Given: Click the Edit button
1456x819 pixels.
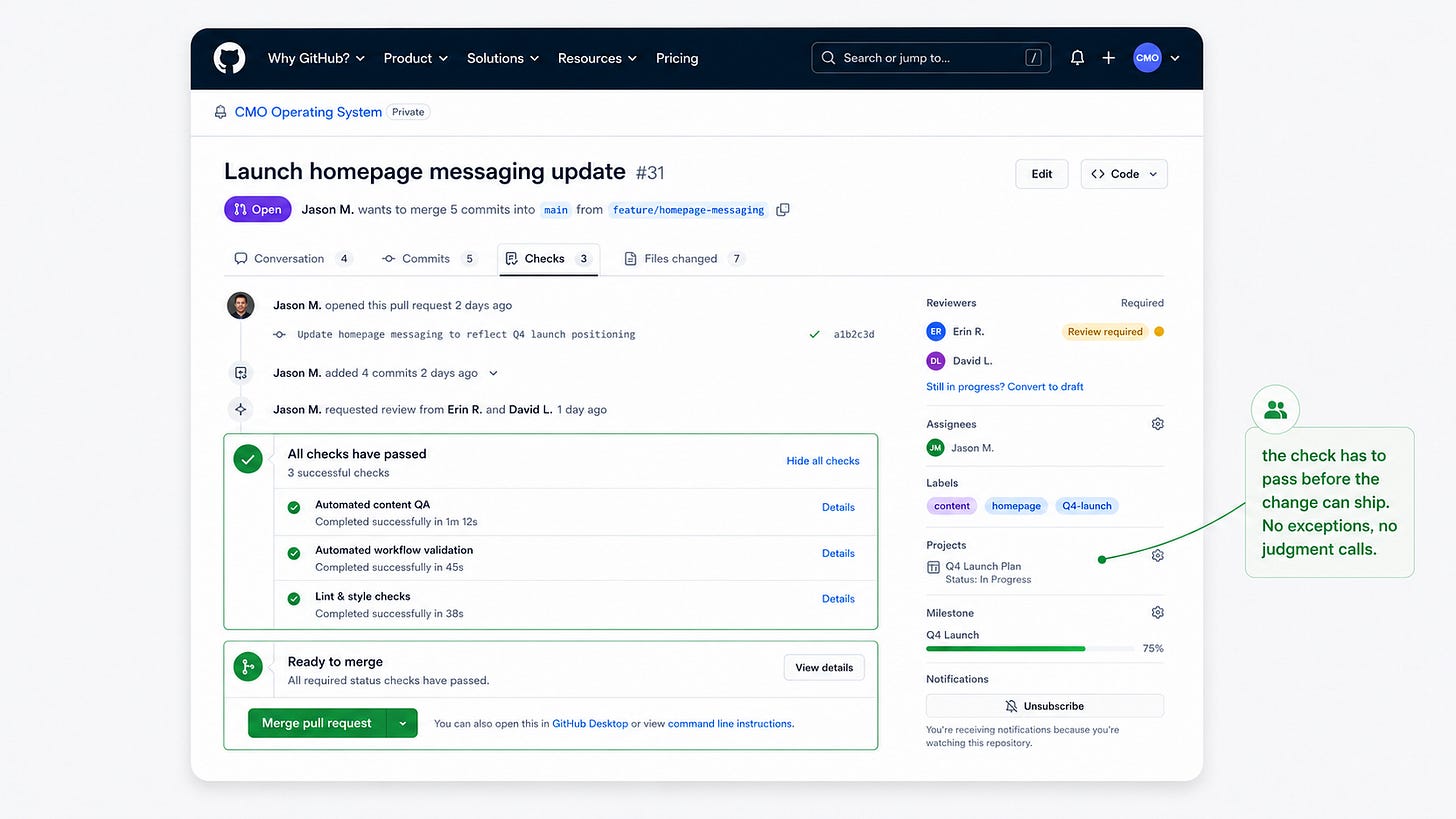Looking at the screenshot, I should [1042, 174].
